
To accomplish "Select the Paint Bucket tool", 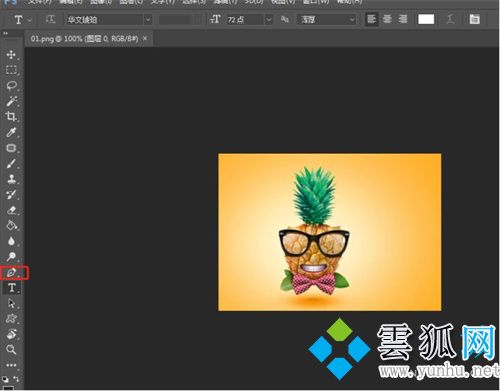I will 11,226.
